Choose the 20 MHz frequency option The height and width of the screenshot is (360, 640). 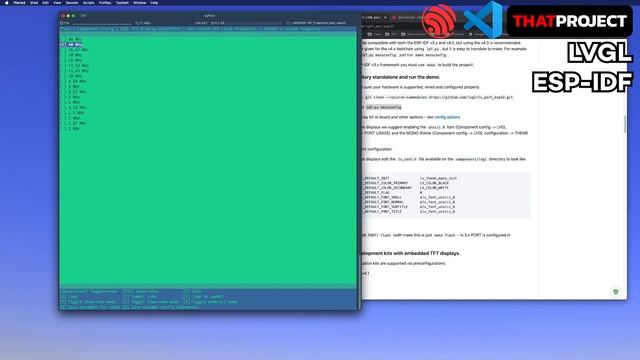[72, 55]
